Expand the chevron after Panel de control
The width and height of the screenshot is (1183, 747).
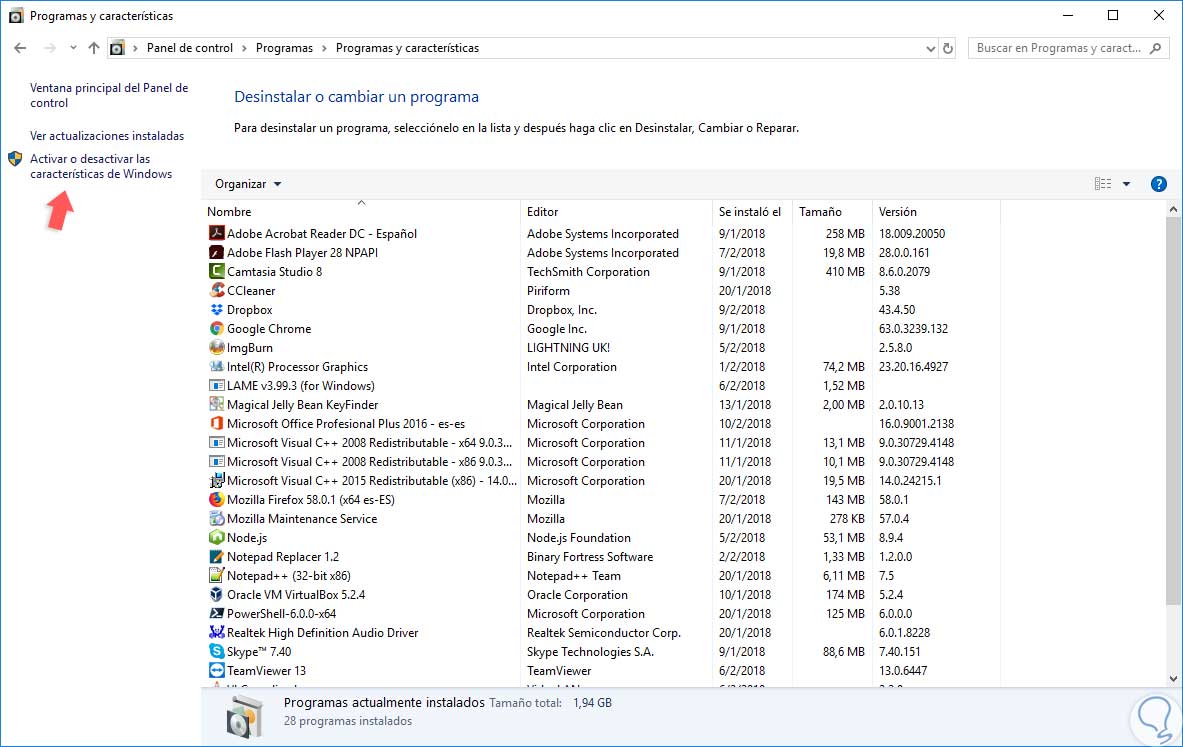pos(244,48)
